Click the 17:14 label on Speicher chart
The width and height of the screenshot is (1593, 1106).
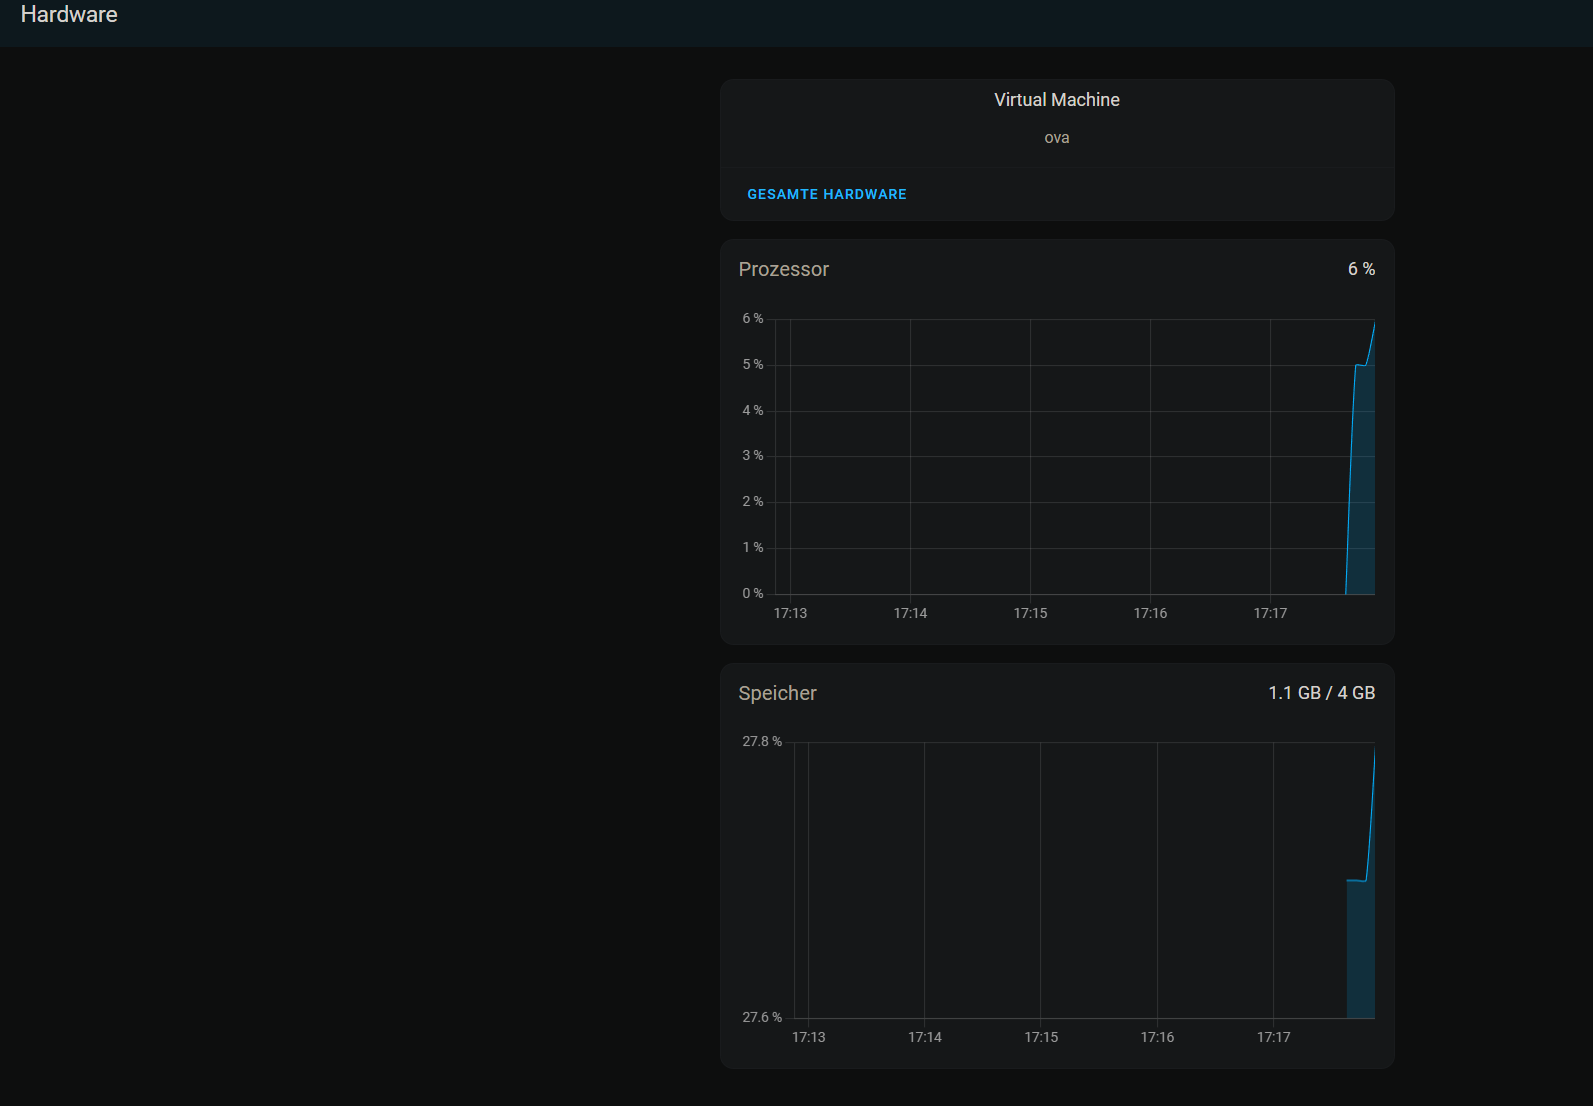point(924,1037)
